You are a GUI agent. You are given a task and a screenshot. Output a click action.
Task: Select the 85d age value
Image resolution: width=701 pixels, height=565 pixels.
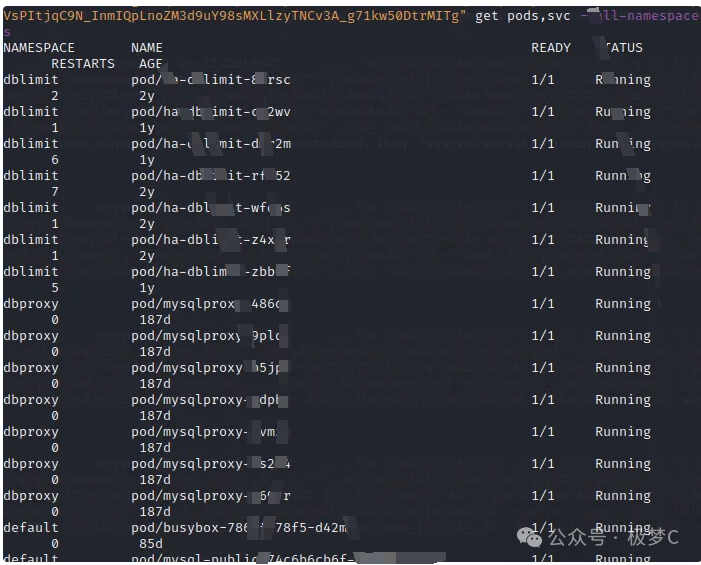[151, 544]
